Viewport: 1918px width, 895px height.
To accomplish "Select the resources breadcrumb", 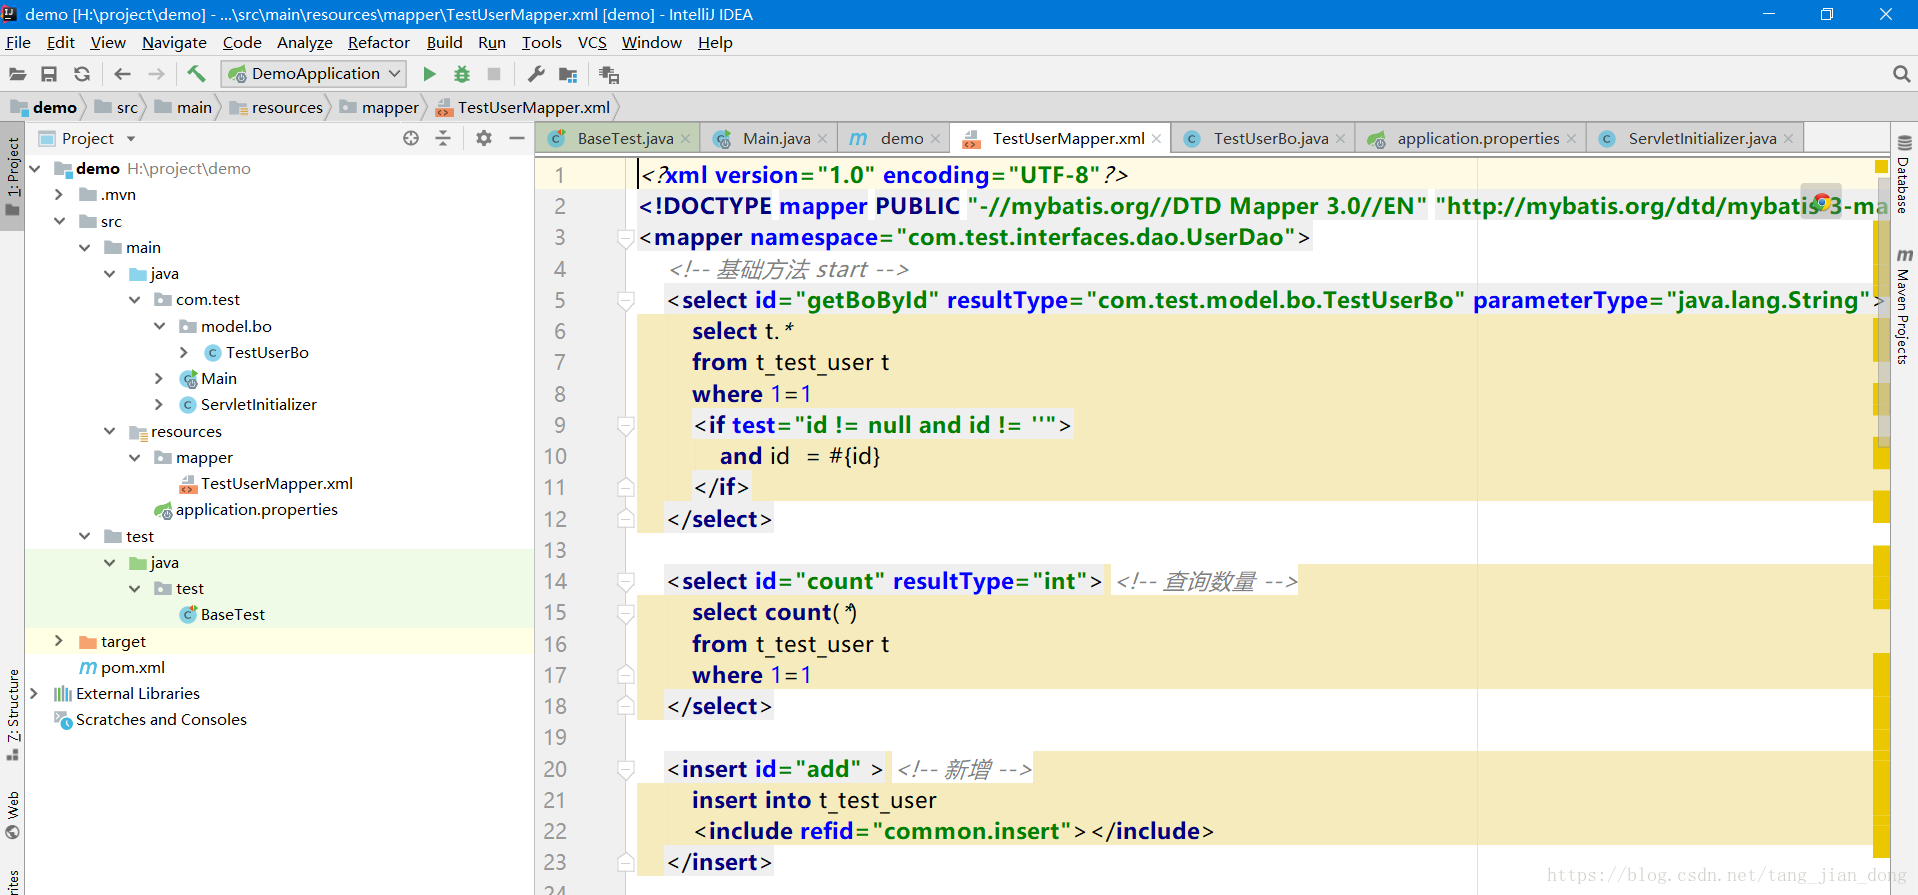I will 277,107.
